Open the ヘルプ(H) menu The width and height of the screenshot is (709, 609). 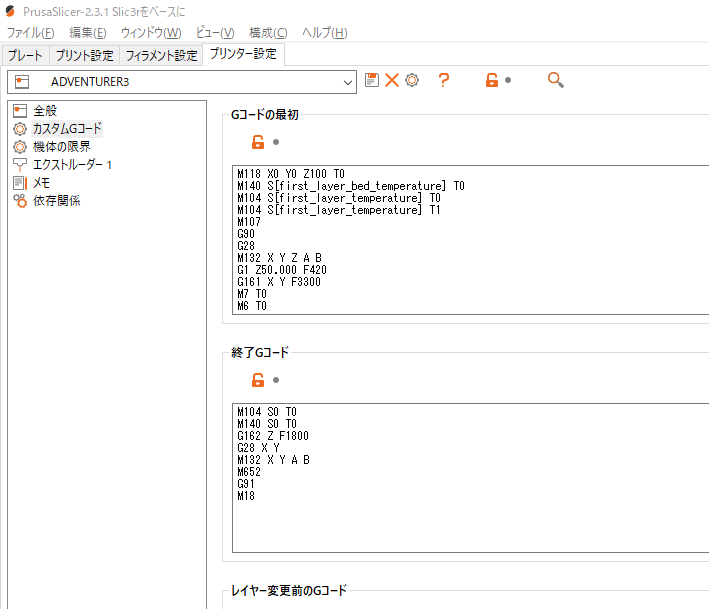click(325, 33)
